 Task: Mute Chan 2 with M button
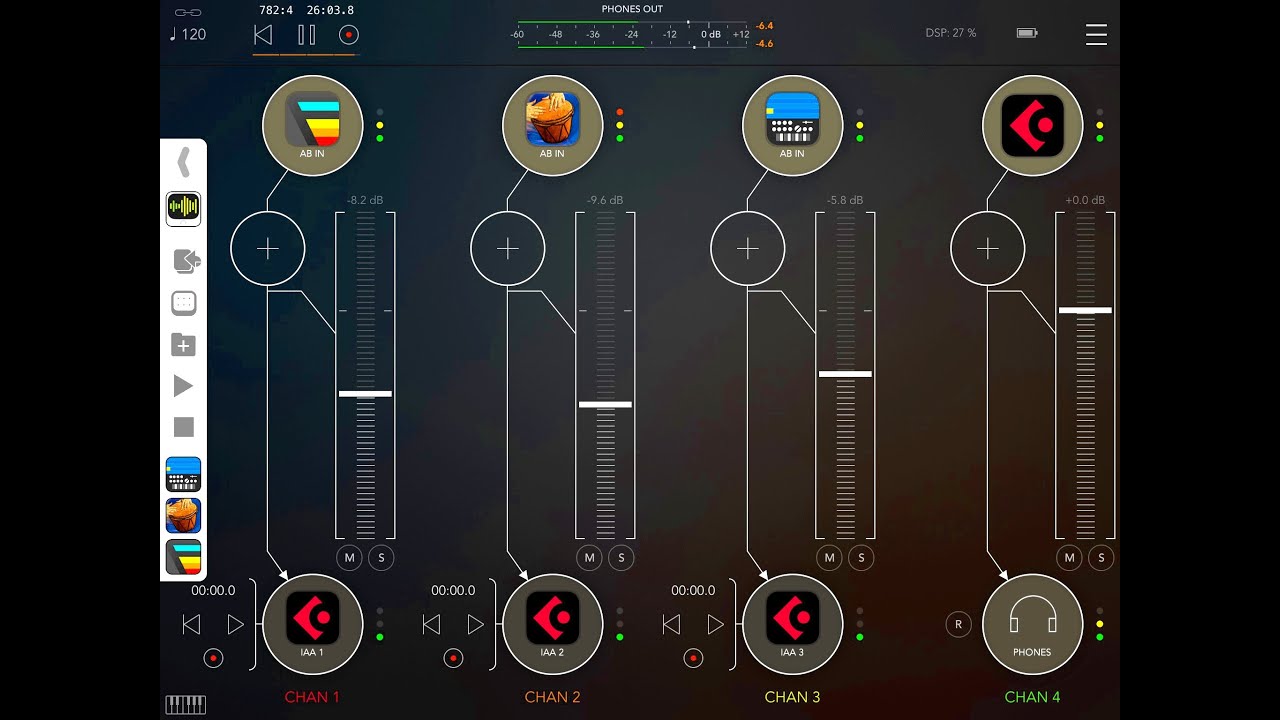tap(589, 558)
